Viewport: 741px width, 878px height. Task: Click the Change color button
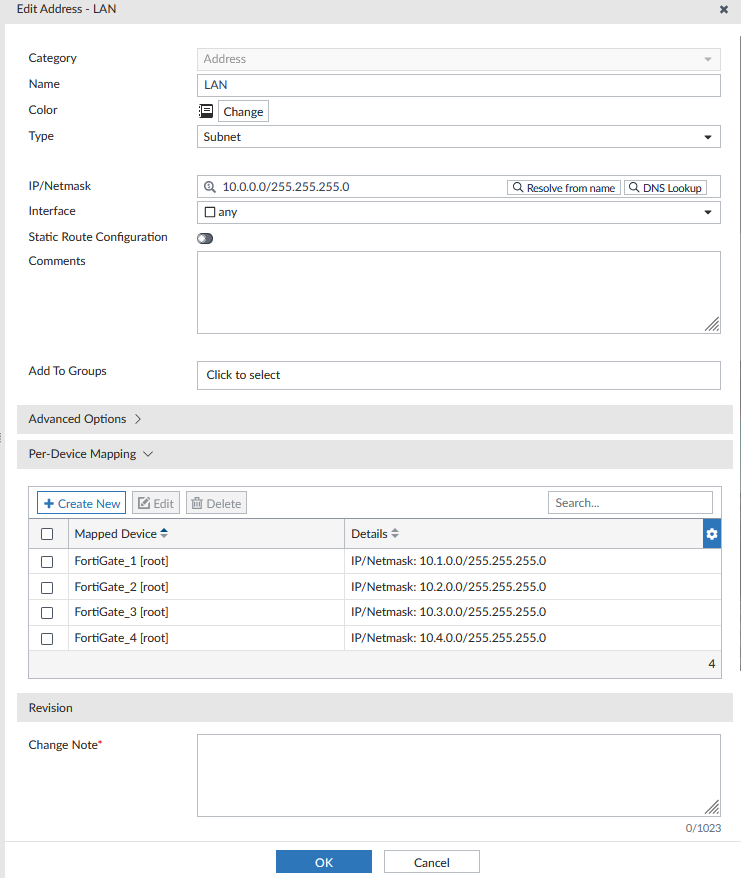(x=243, y=112)
